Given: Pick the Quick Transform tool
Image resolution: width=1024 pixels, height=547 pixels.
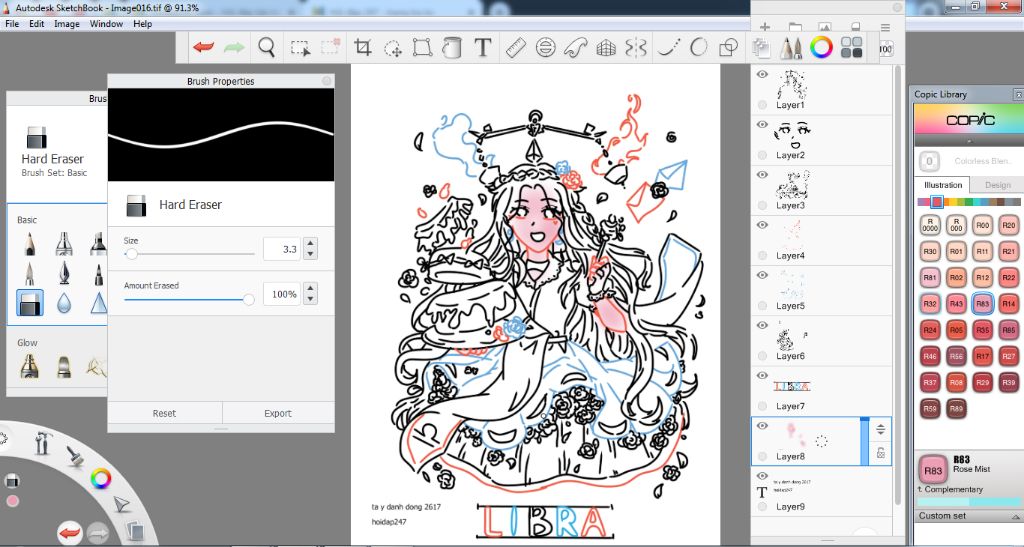Looking at the screenshot, I should pos(393,48).
